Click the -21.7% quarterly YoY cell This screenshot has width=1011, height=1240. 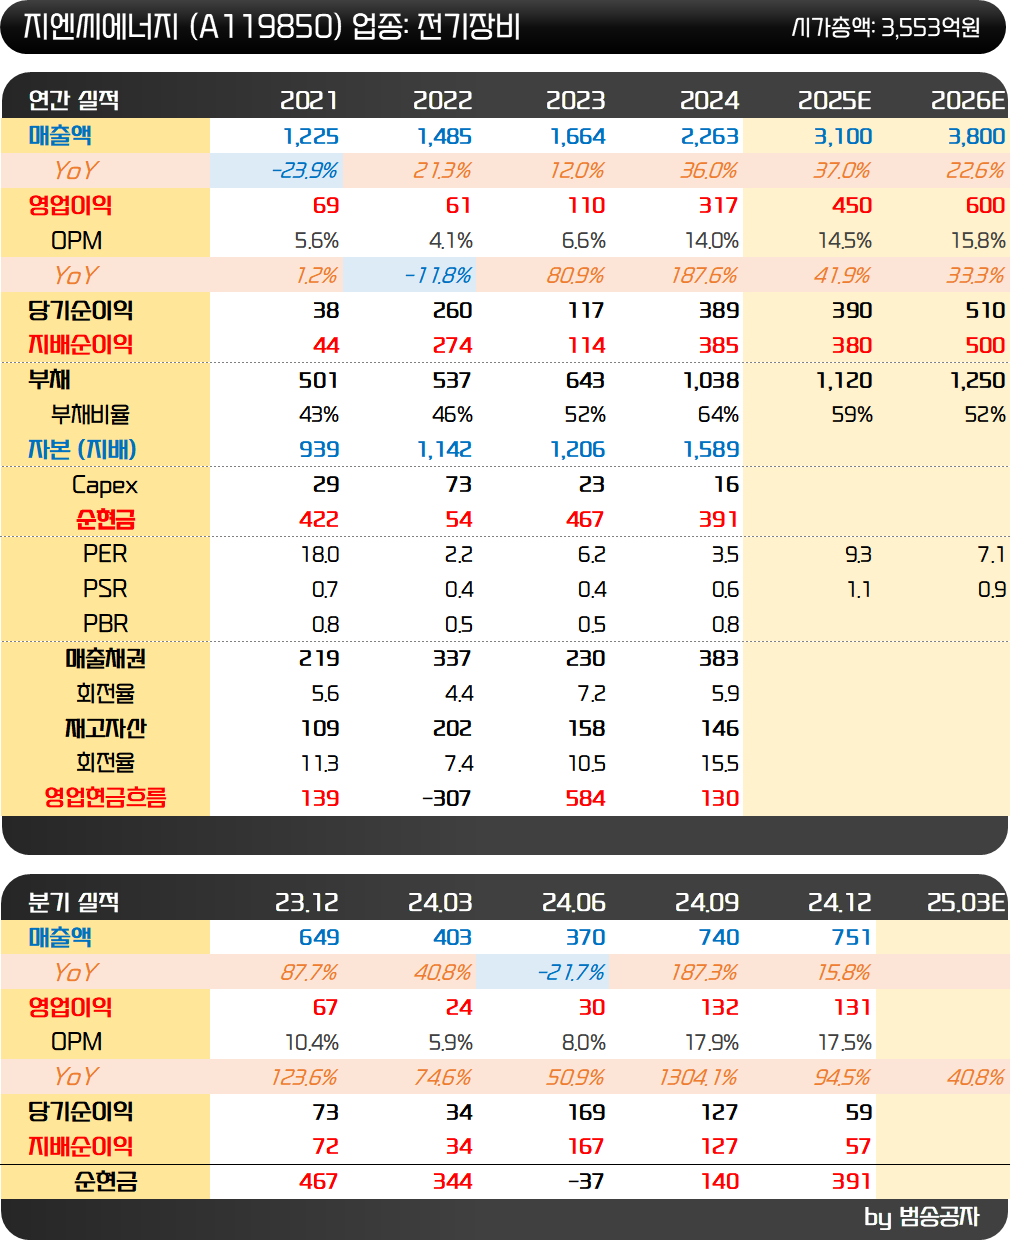point(571,973)
